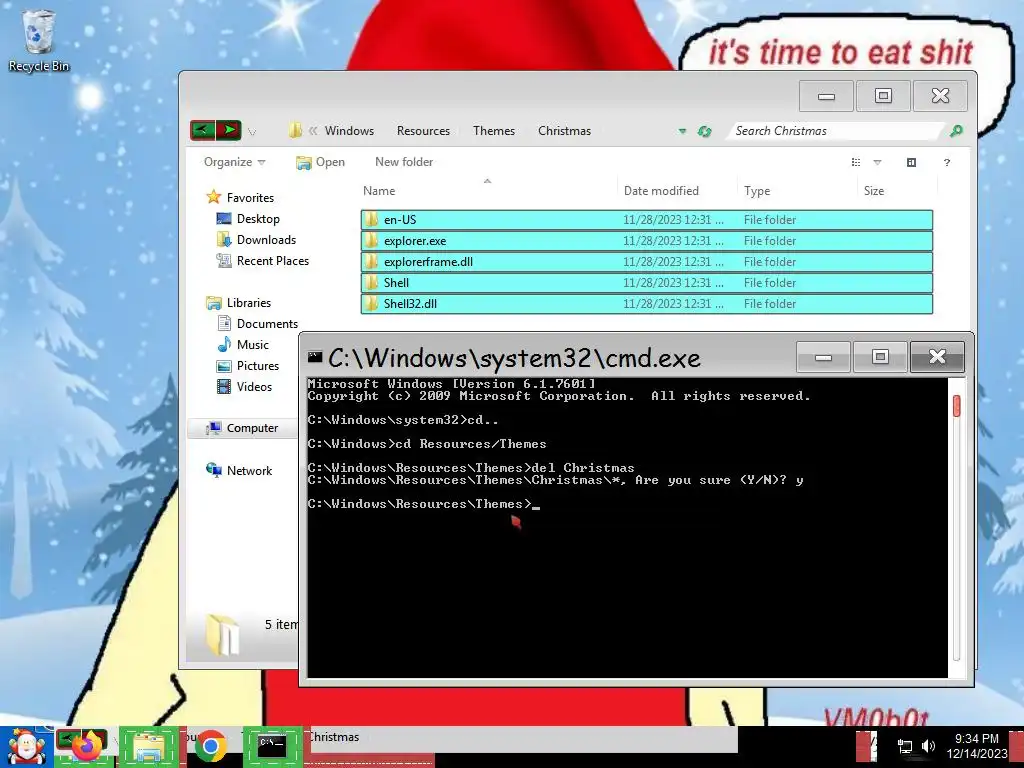Viewport: 1024px width, 768px height.
Task: Select the Themes breadcrumb segment
Action: pyautogui.click(x=494, y=131)
